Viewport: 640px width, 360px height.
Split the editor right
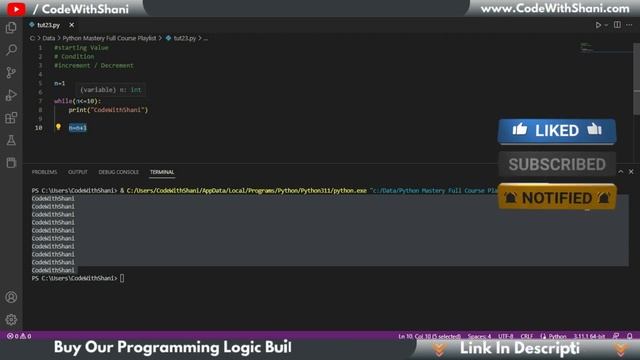click(x=617, y=25)
